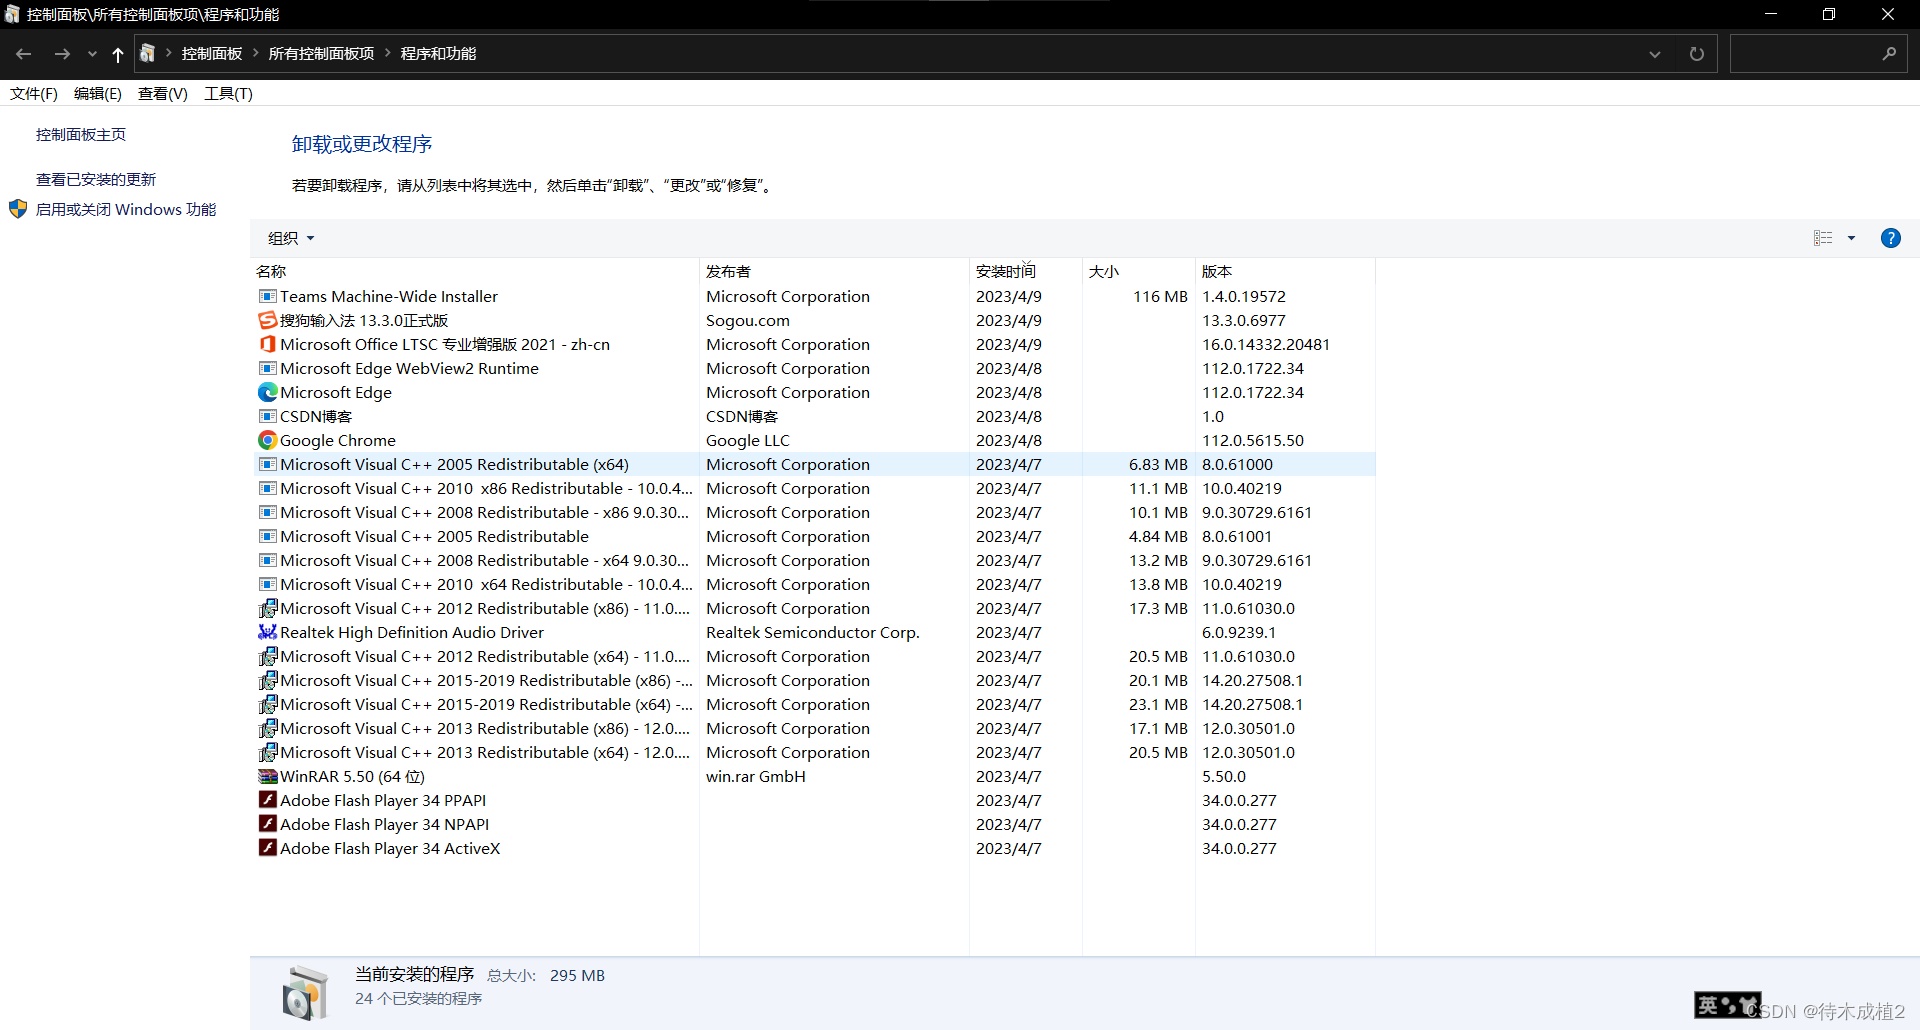
Task: Sort by 安装时间 column header
Action: pyautogui.click(x=1026, y=271)
